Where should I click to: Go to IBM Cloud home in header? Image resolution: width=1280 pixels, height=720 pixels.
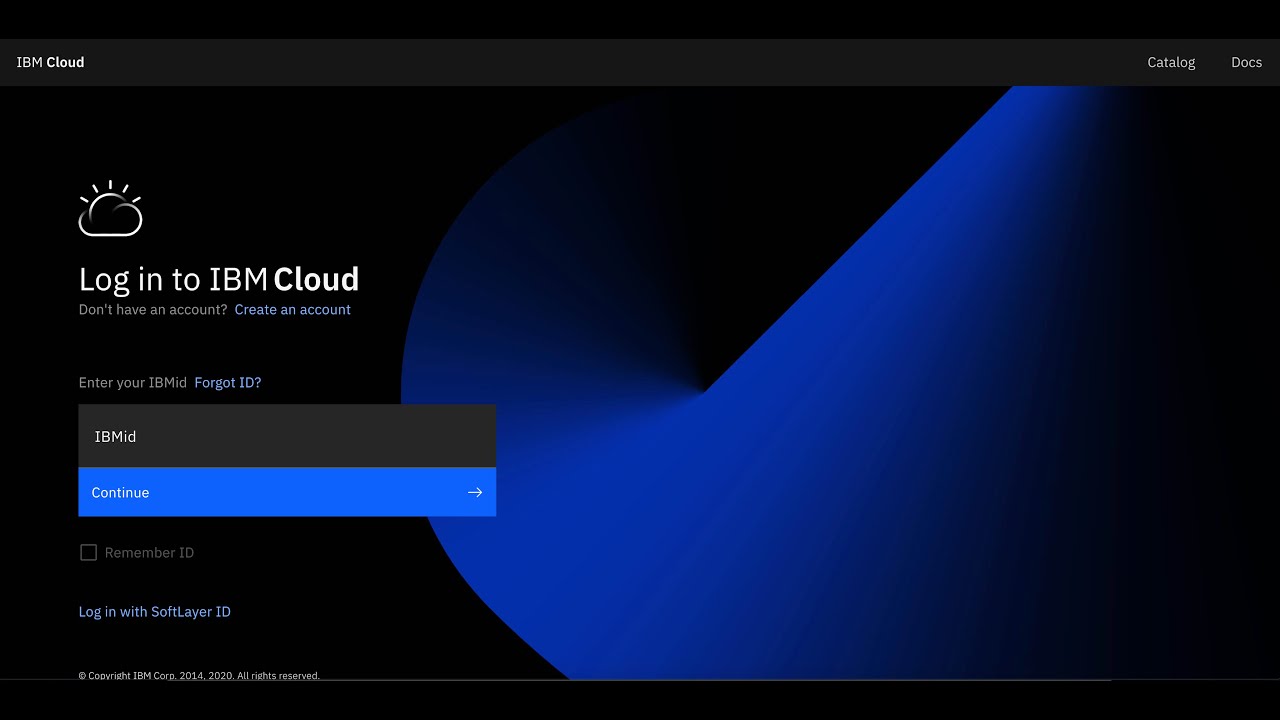(50, 62)
